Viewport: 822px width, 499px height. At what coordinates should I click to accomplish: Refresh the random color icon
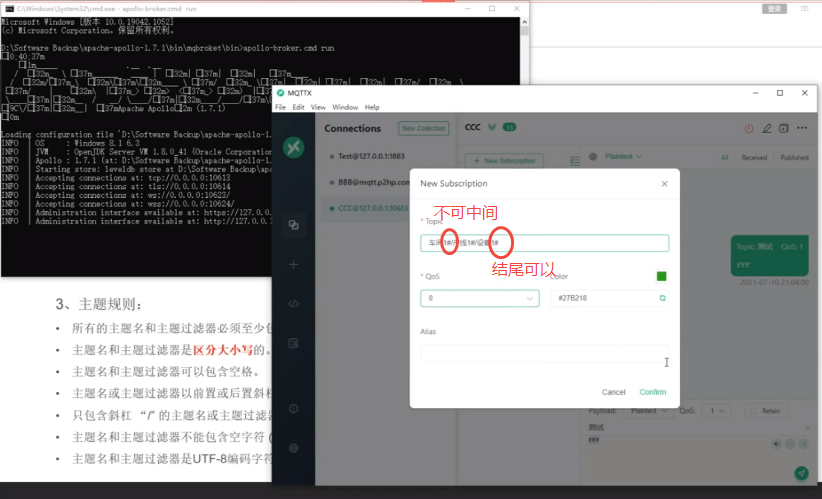[662, 298]
